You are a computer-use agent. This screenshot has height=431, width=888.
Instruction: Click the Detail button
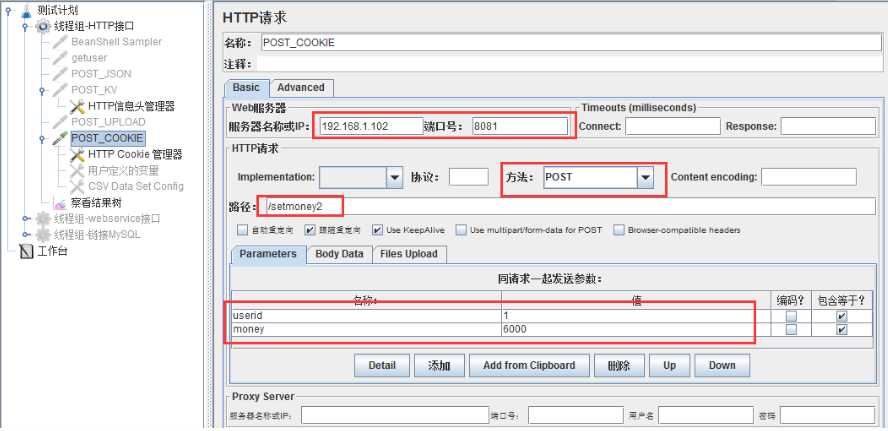point(382,365)
